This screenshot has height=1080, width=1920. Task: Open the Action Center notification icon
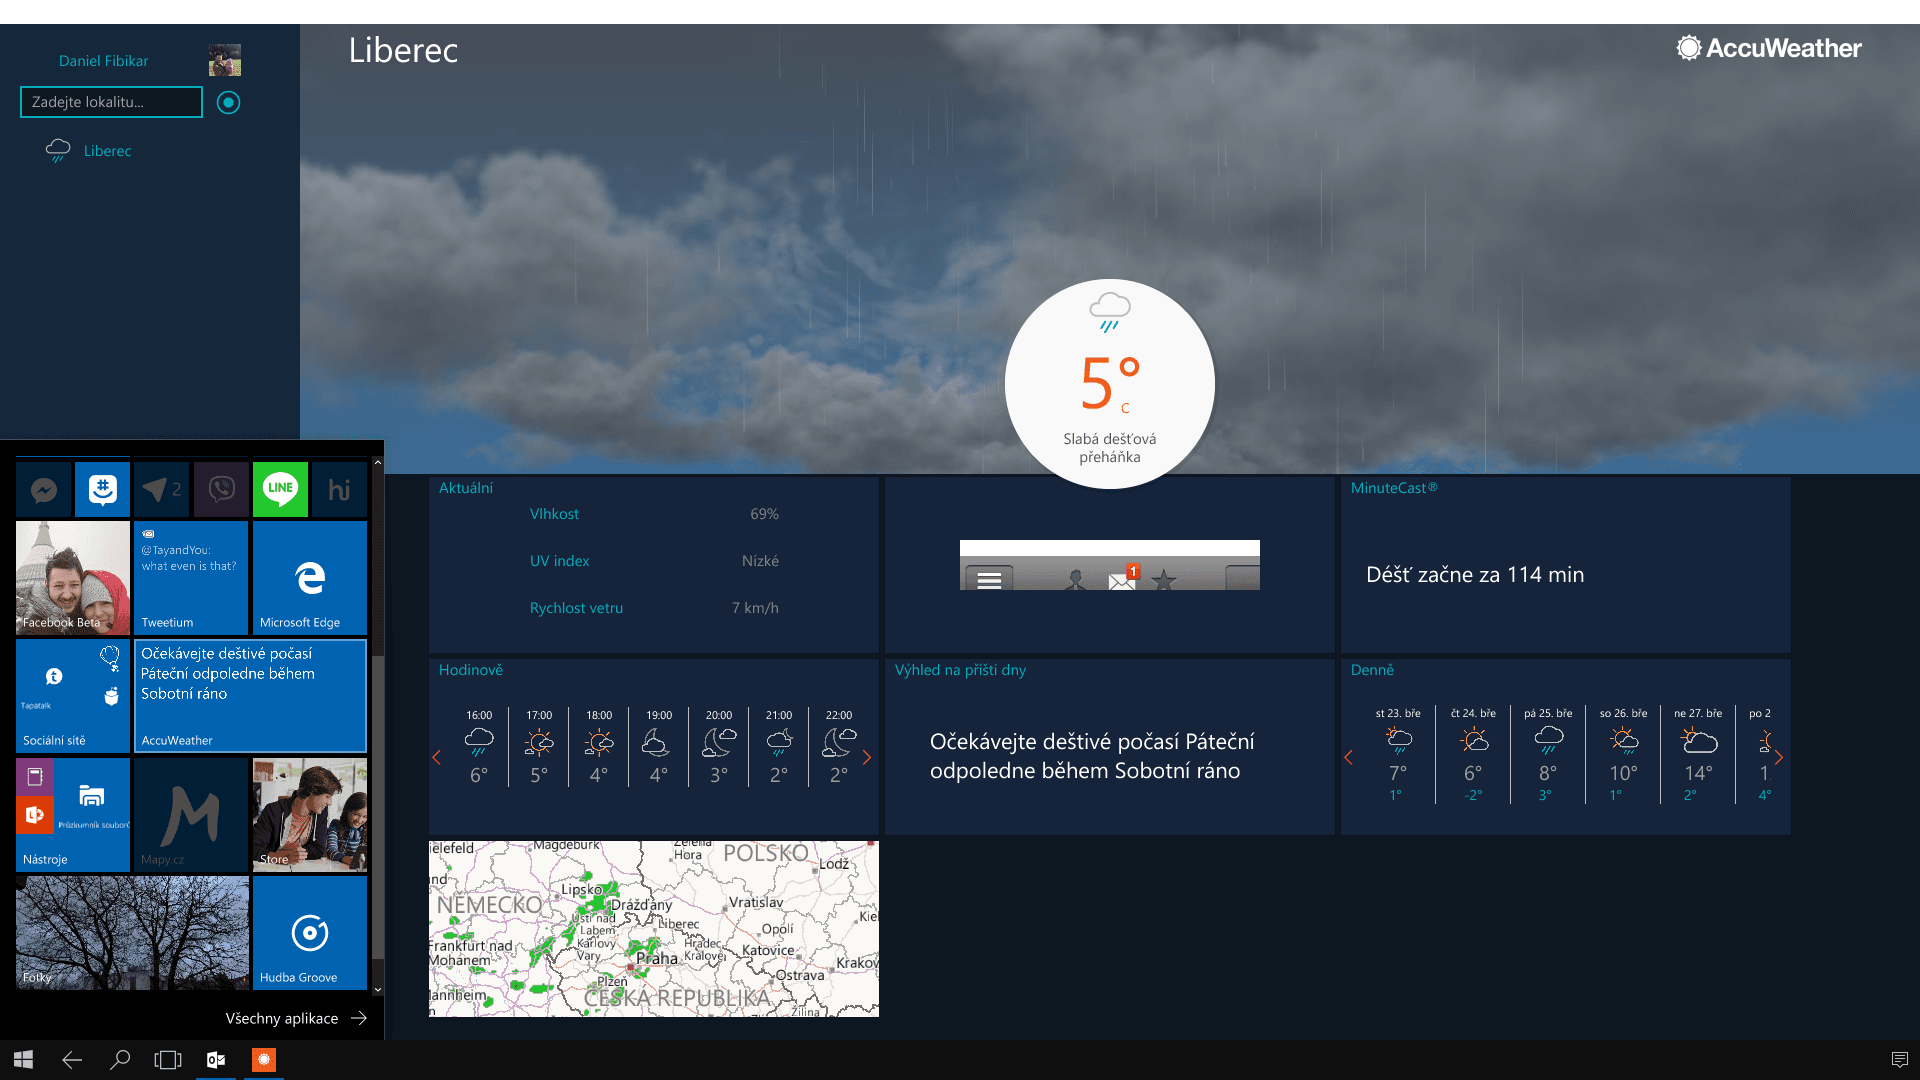1899,1060
